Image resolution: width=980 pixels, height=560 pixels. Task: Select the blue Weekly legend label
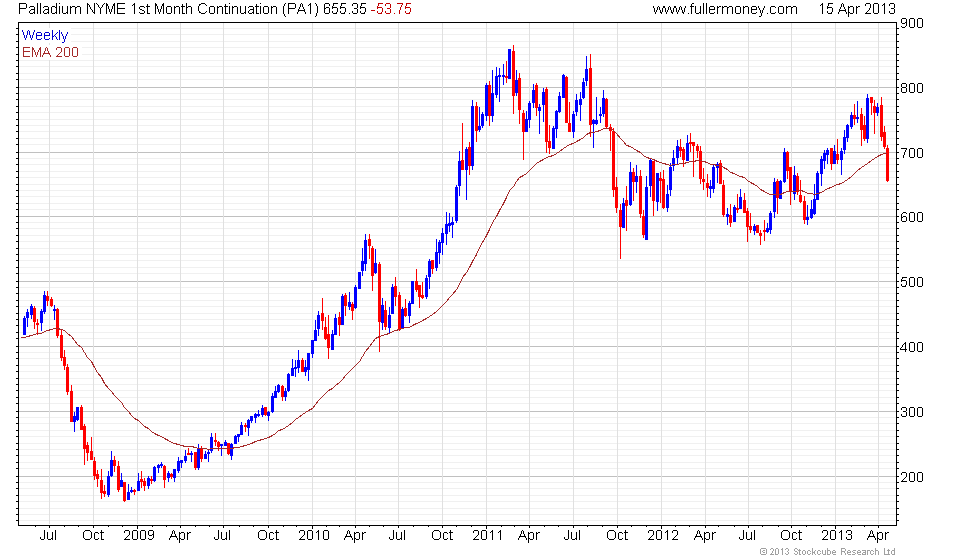click(x=44, y=36)
